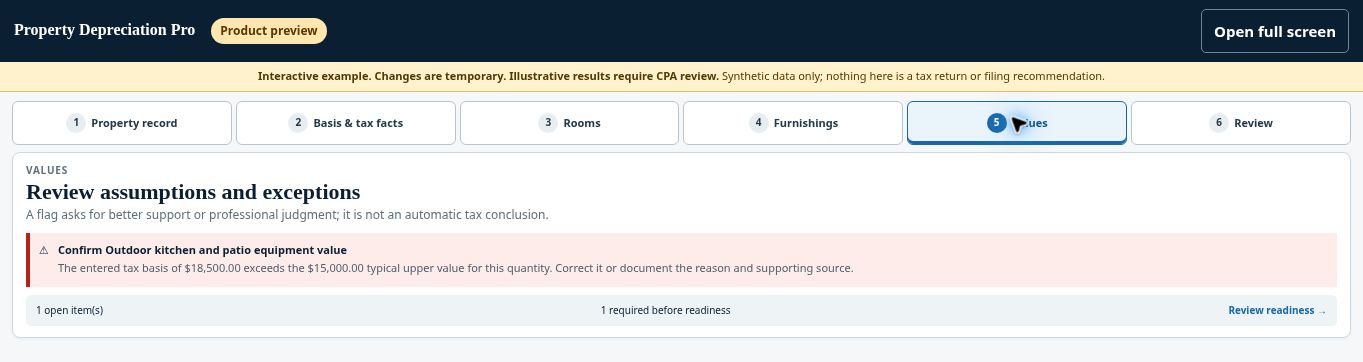The image size is (1363, 362).
Task: Click the Property Depreciation Pro title
Action: coord(105,30)
